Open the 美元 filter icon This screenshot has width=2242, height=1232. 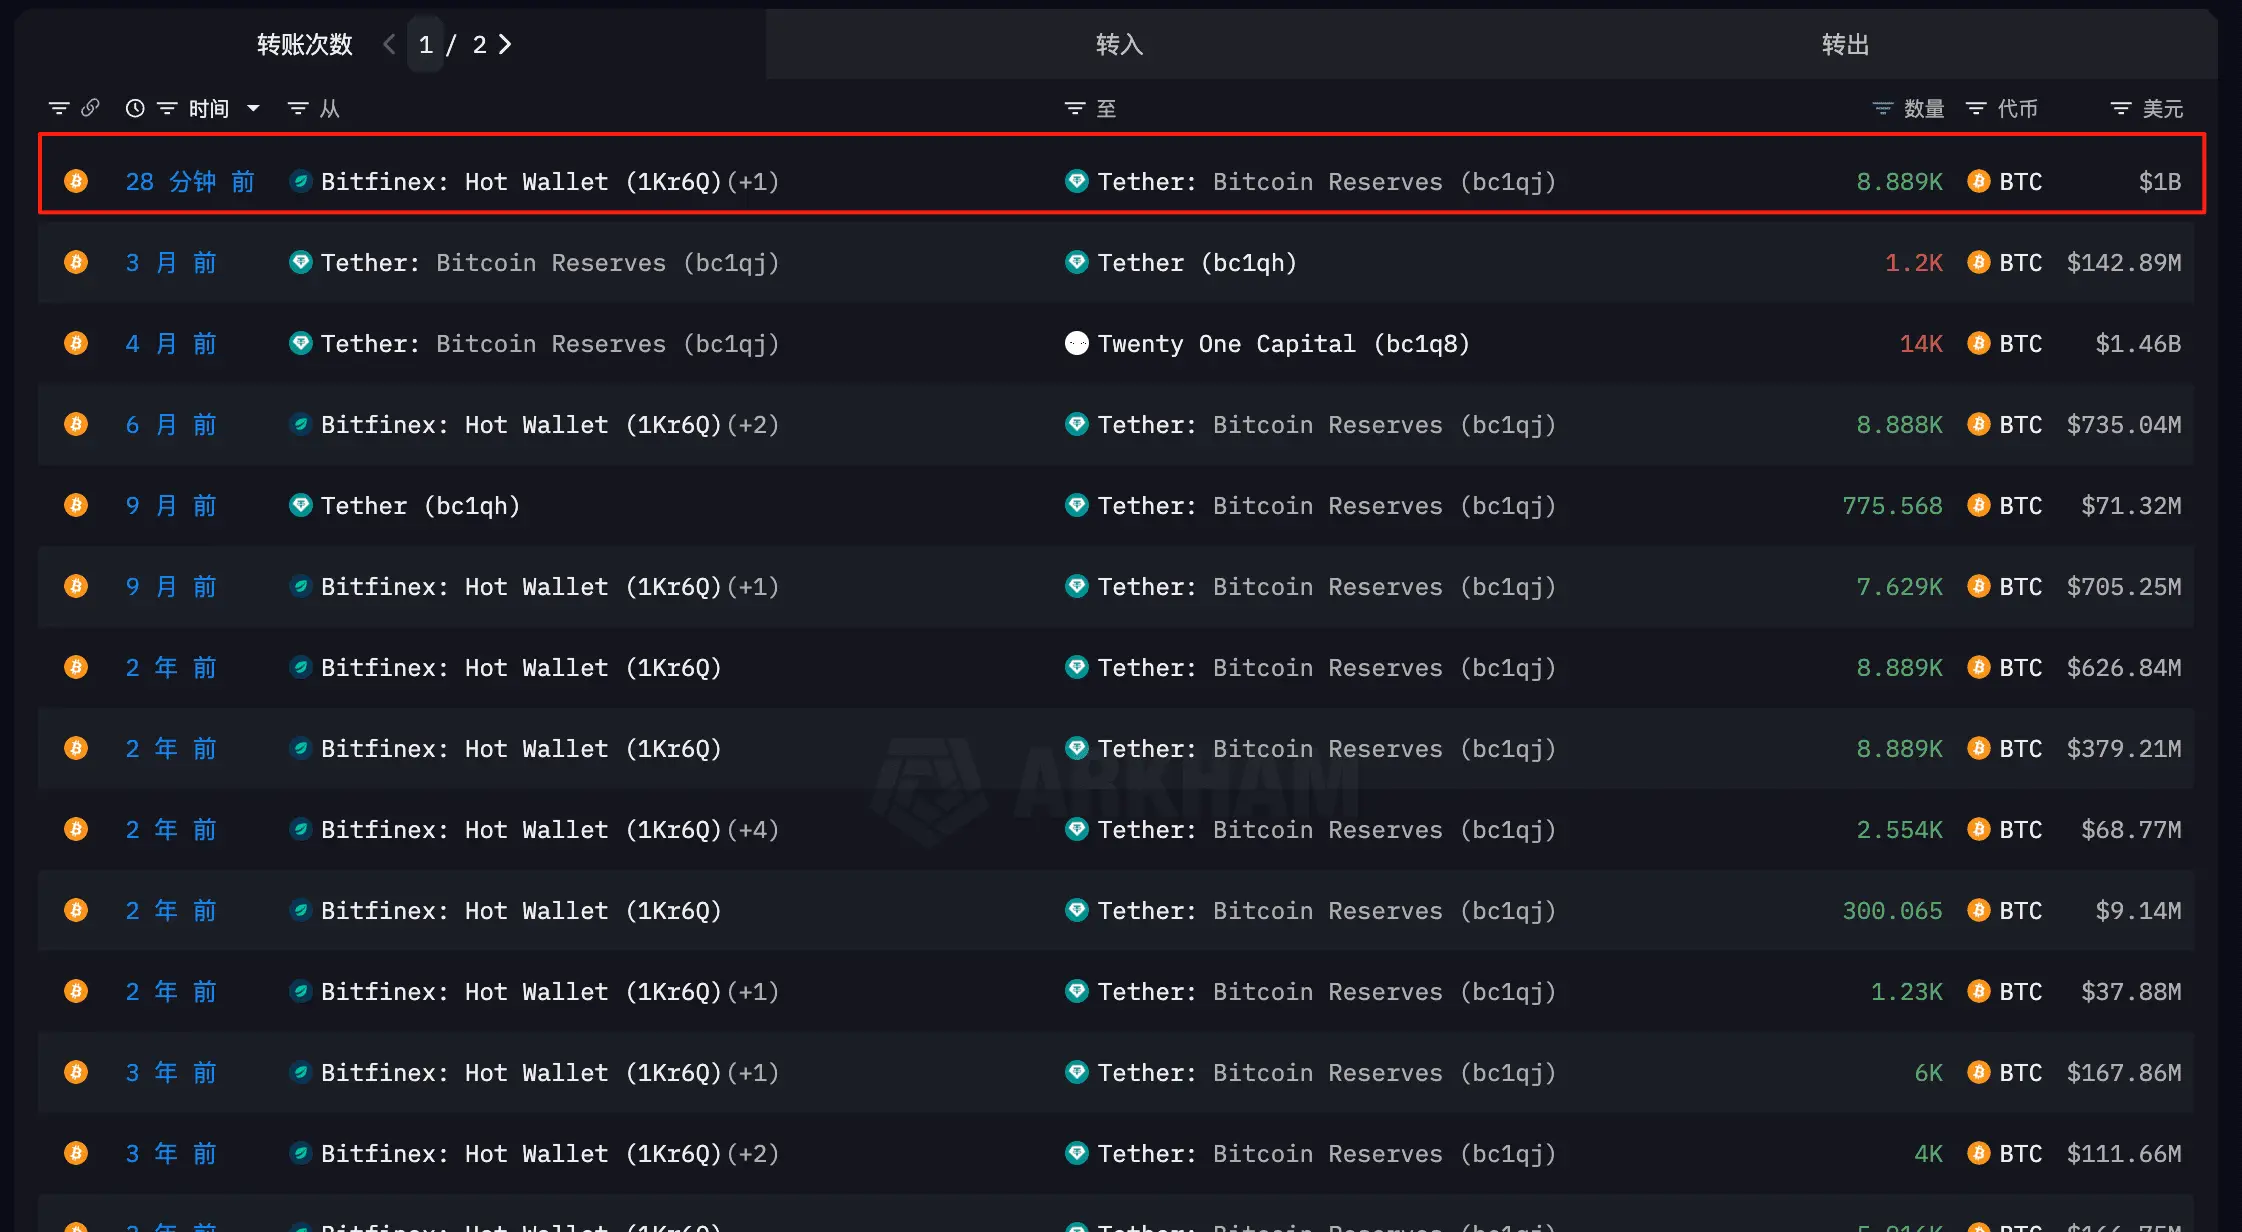2121,108
